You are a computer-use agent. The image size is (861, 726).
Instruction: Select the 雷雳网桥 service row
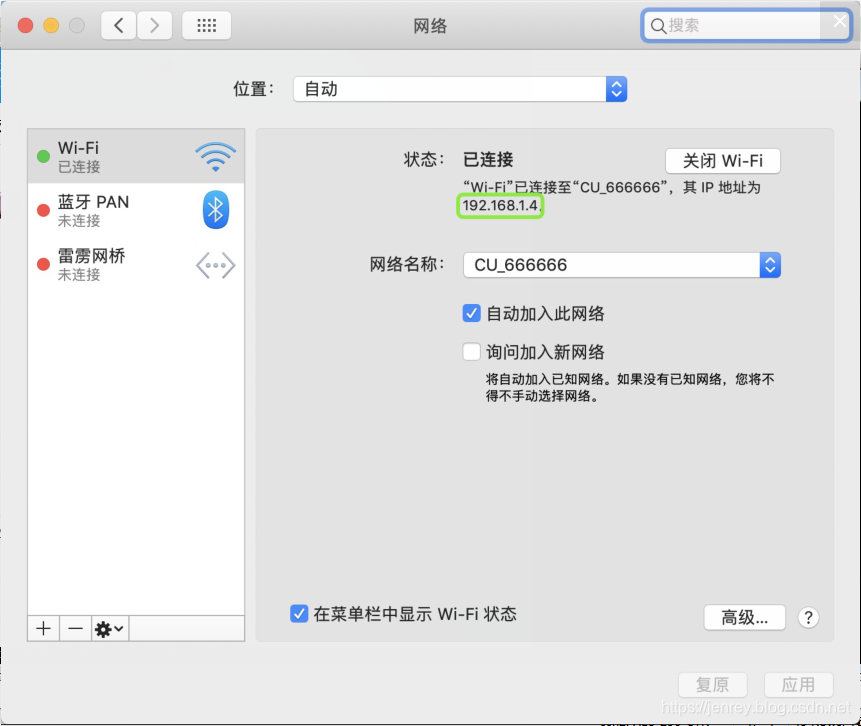[x=136, y=265]
